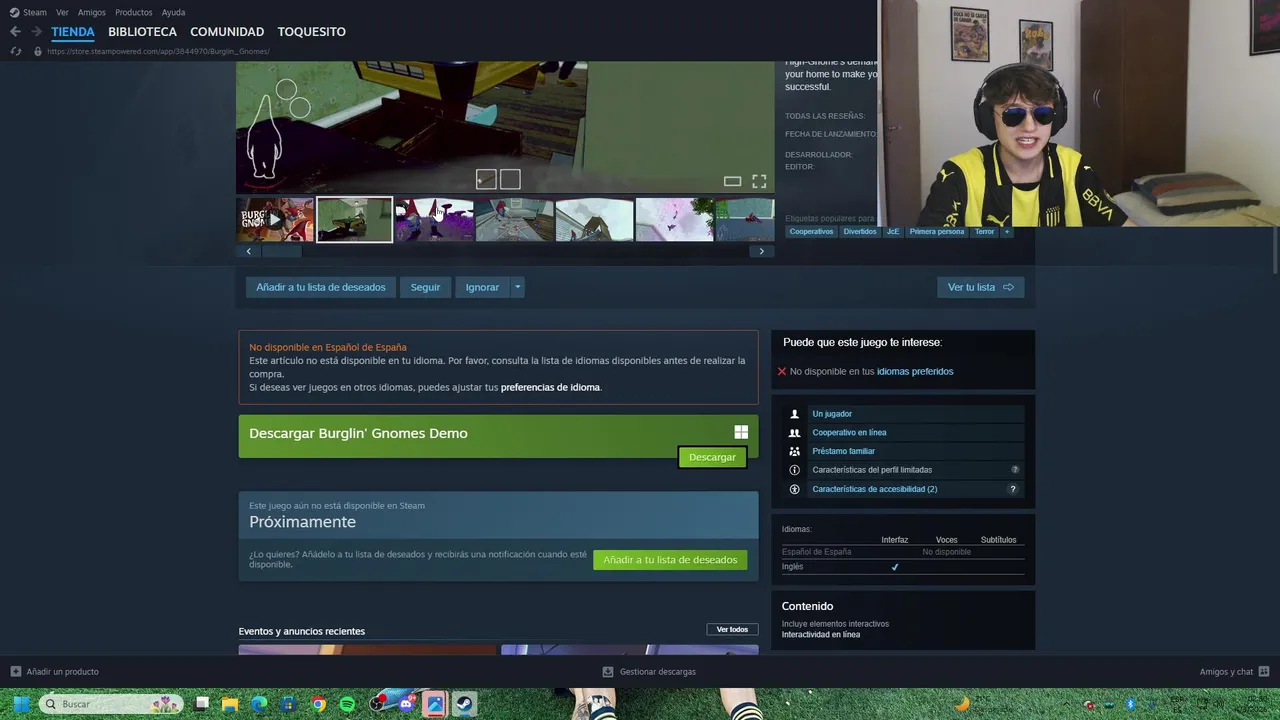This screenshot has height=720, width=1280.
Task: Select the Primera persona tag
Action: tap(937, 232)
